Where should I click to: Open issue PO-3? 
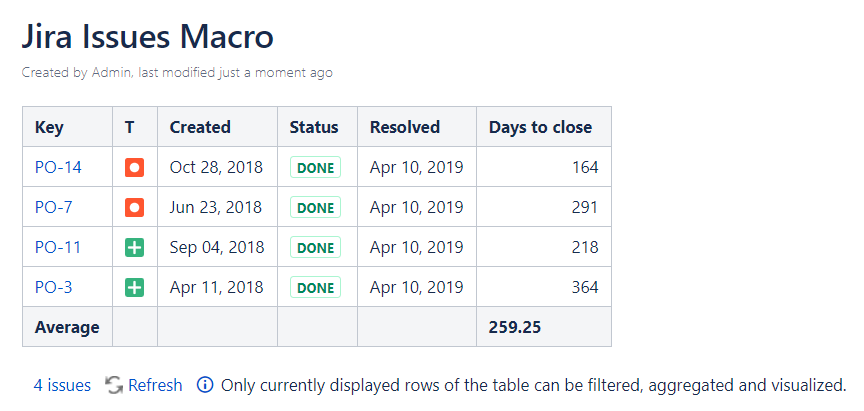[54, 287]
